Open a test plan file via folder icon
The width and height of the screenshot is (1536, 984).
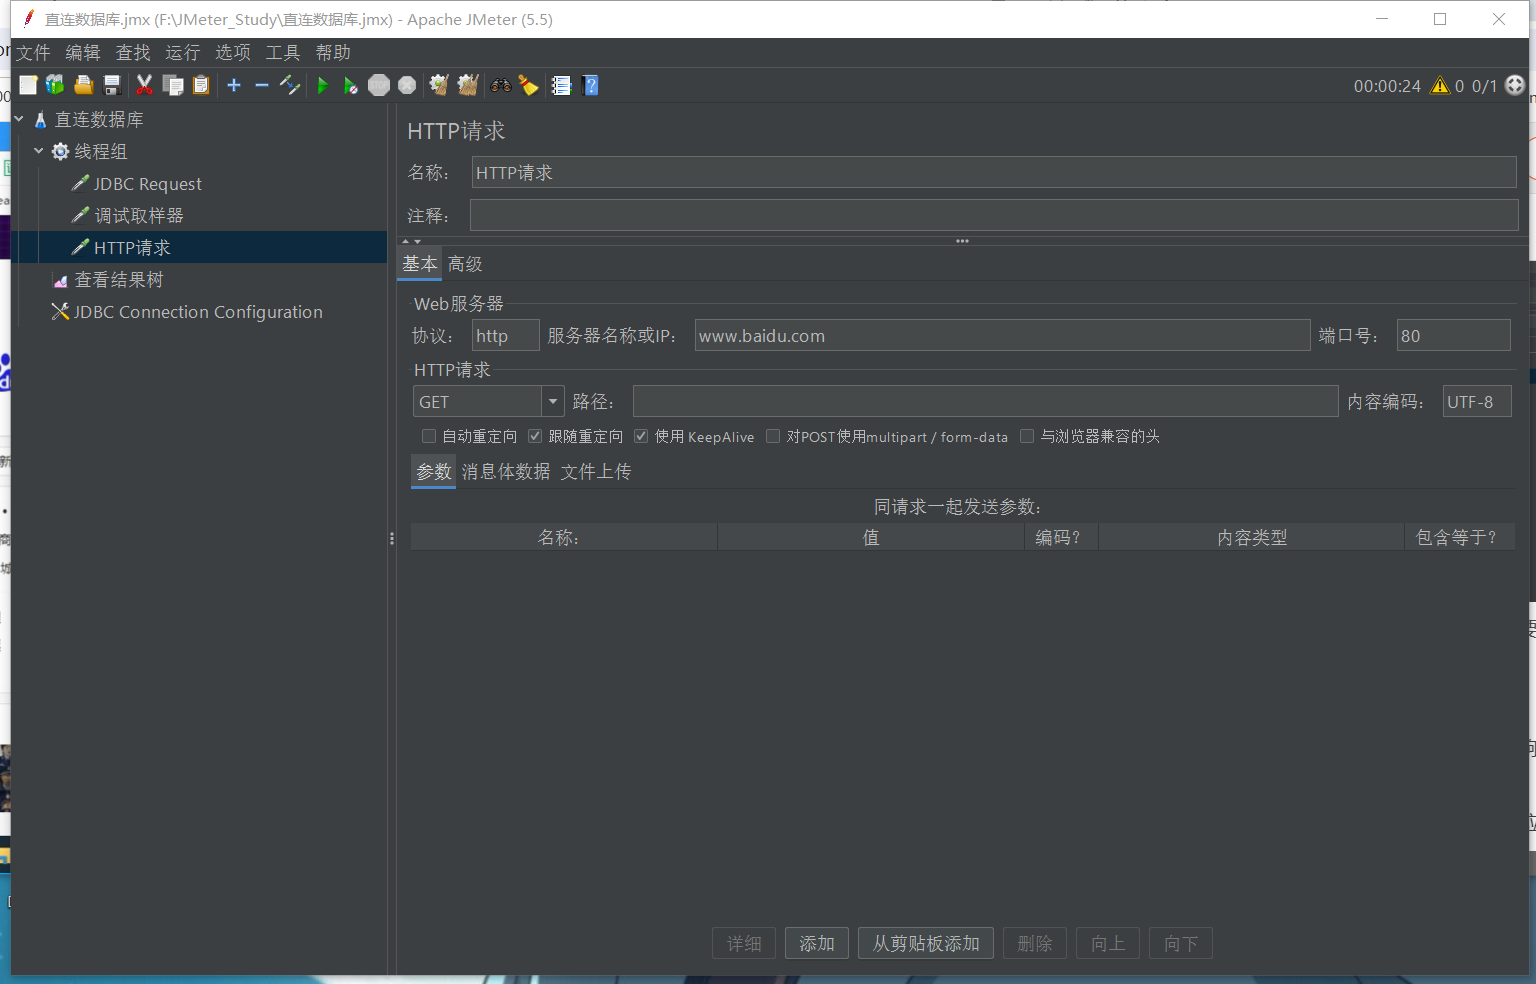click(x=84, y=86)
